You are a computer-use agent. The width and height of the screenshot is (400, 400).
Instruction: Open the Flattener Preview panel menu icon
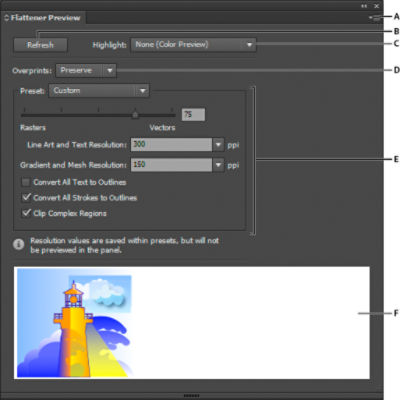pos(374,18)
